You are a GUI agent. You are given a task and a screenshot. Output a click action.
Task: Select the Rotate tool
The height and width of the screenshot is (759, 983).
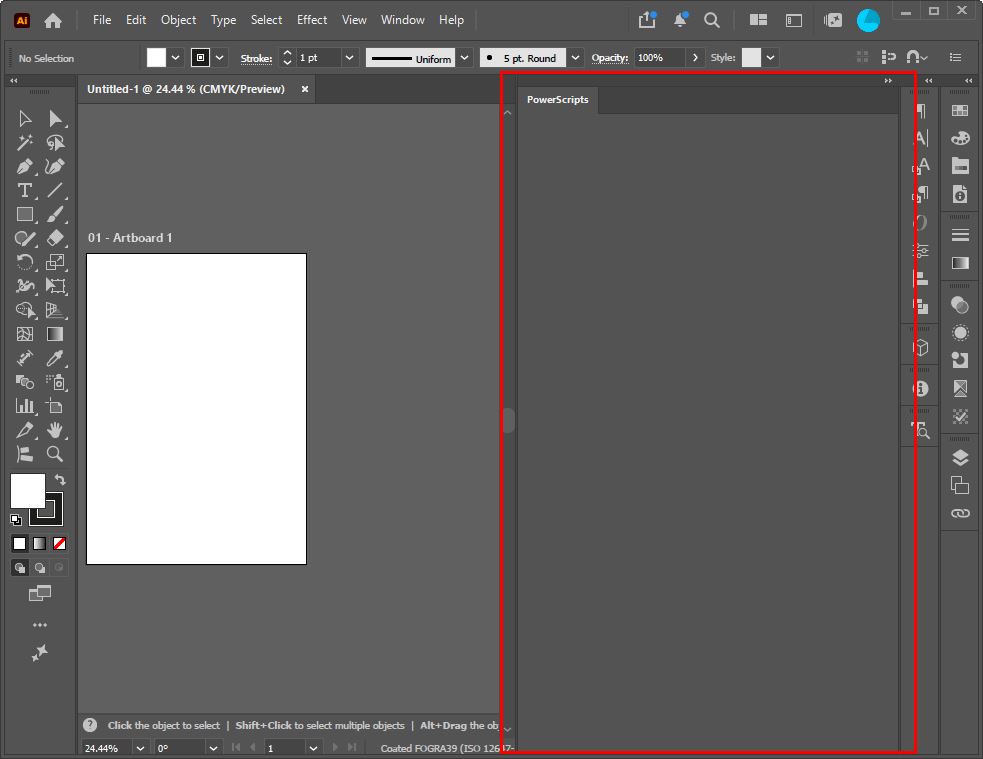pyautogui.click(x=25, y=262)
